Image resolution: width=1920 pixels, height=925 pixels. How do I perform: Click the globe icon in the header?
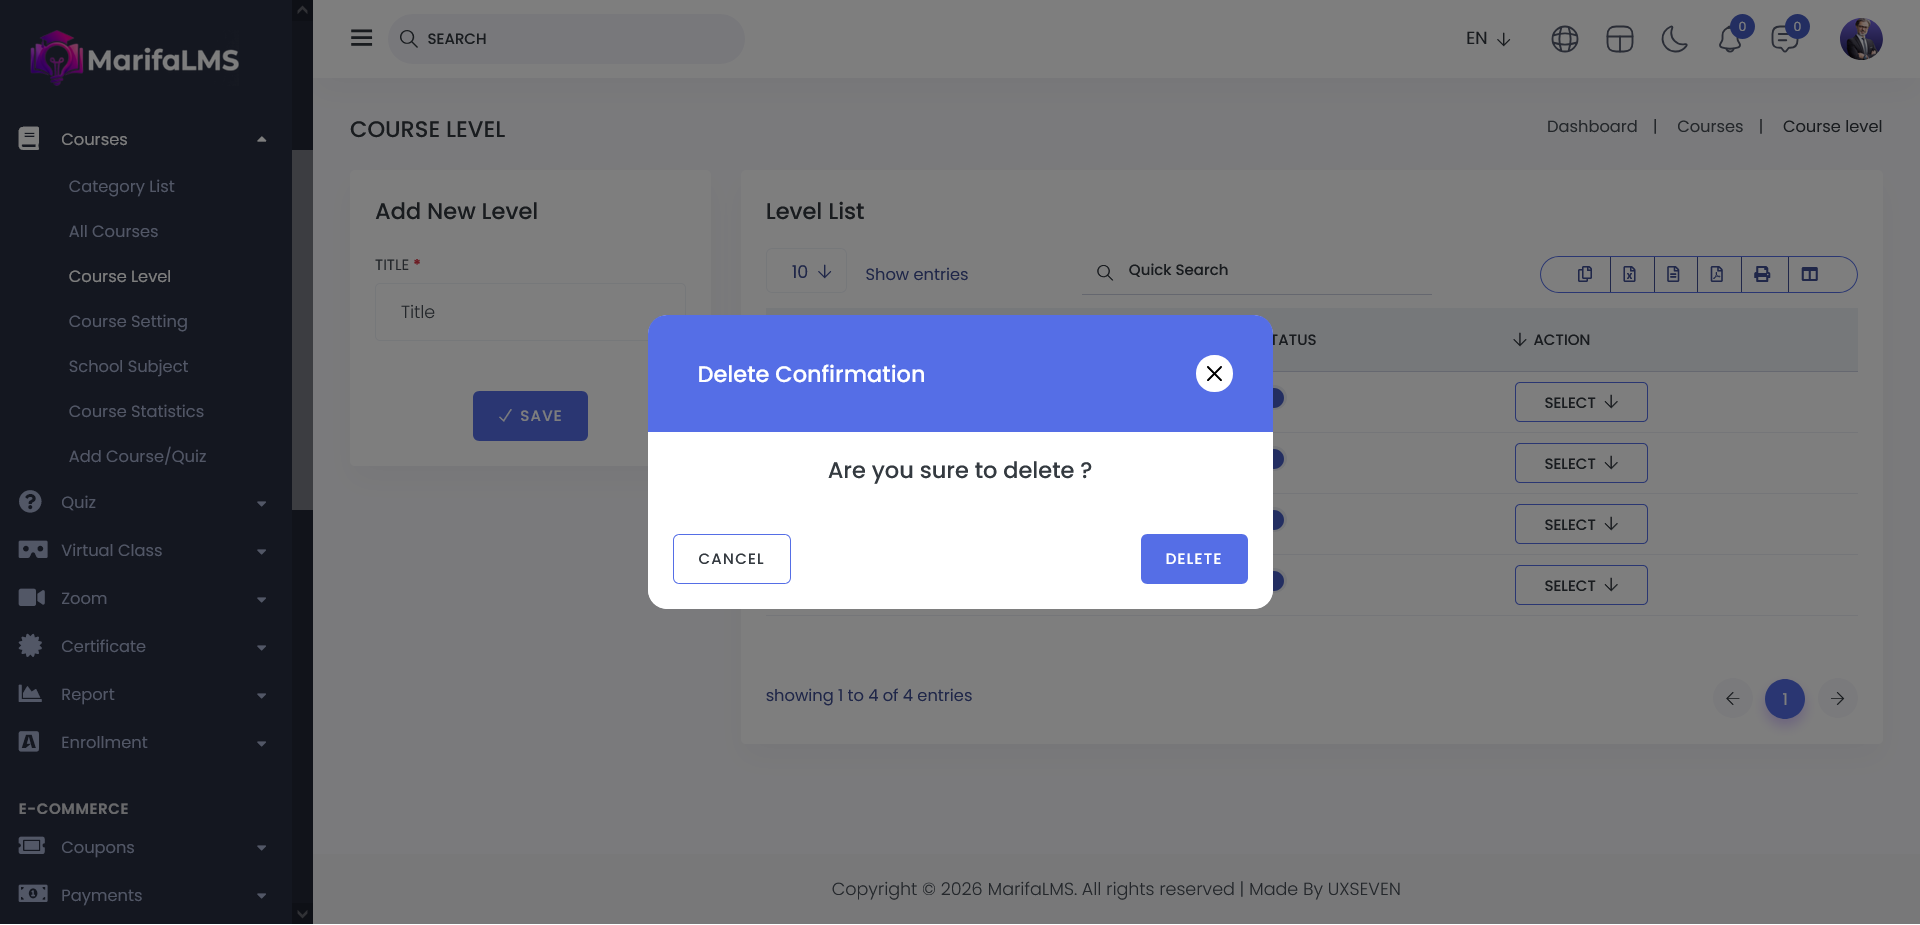(1564, 39)
